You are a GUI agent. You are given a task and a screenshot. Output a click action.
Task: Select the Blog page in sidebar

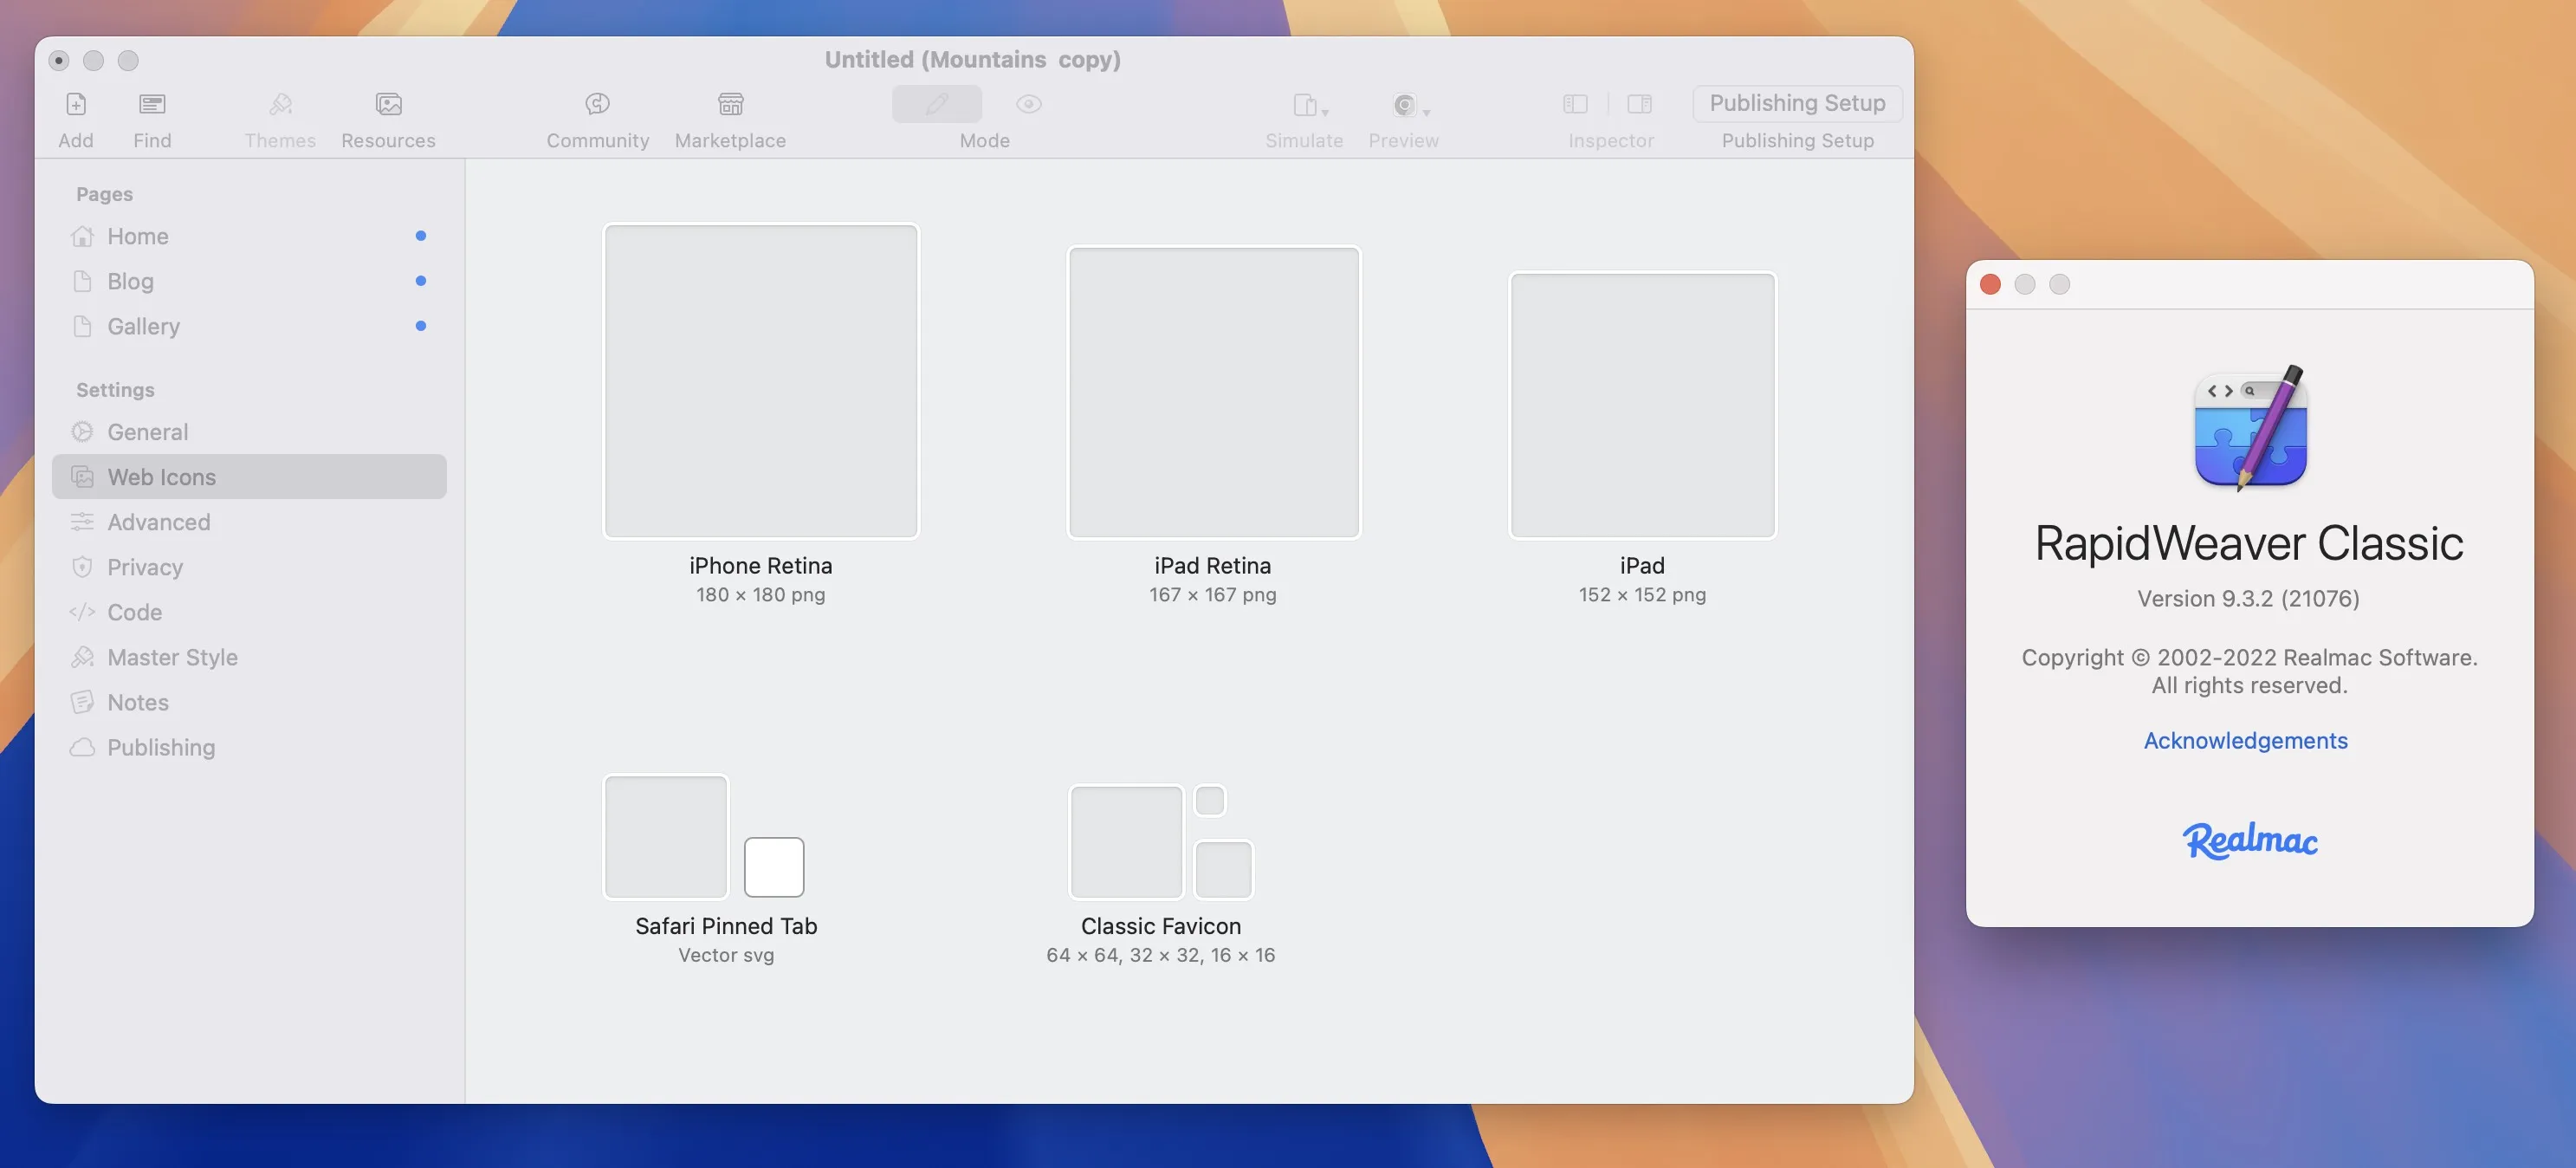click(249, 281)
